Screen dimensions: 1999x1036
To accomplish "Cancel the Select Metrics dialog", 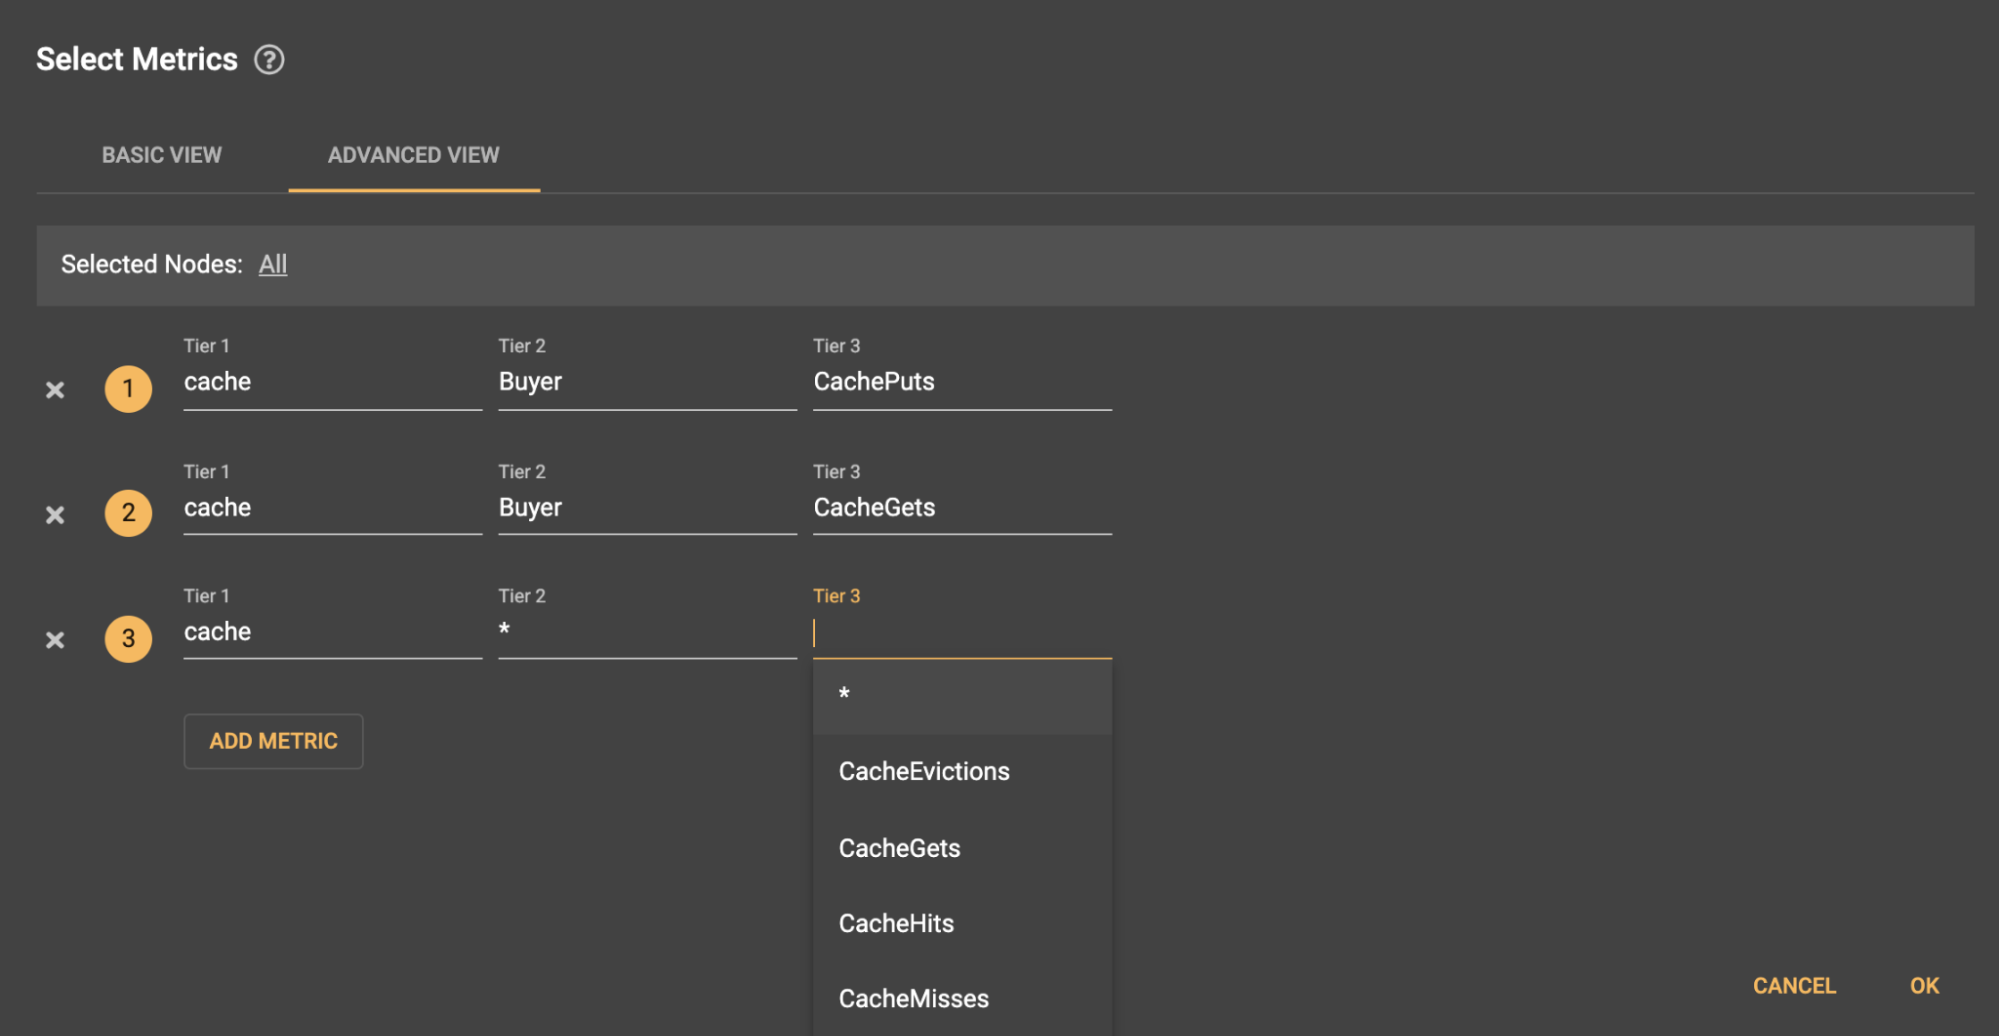I will click(x=1794, y=986).
